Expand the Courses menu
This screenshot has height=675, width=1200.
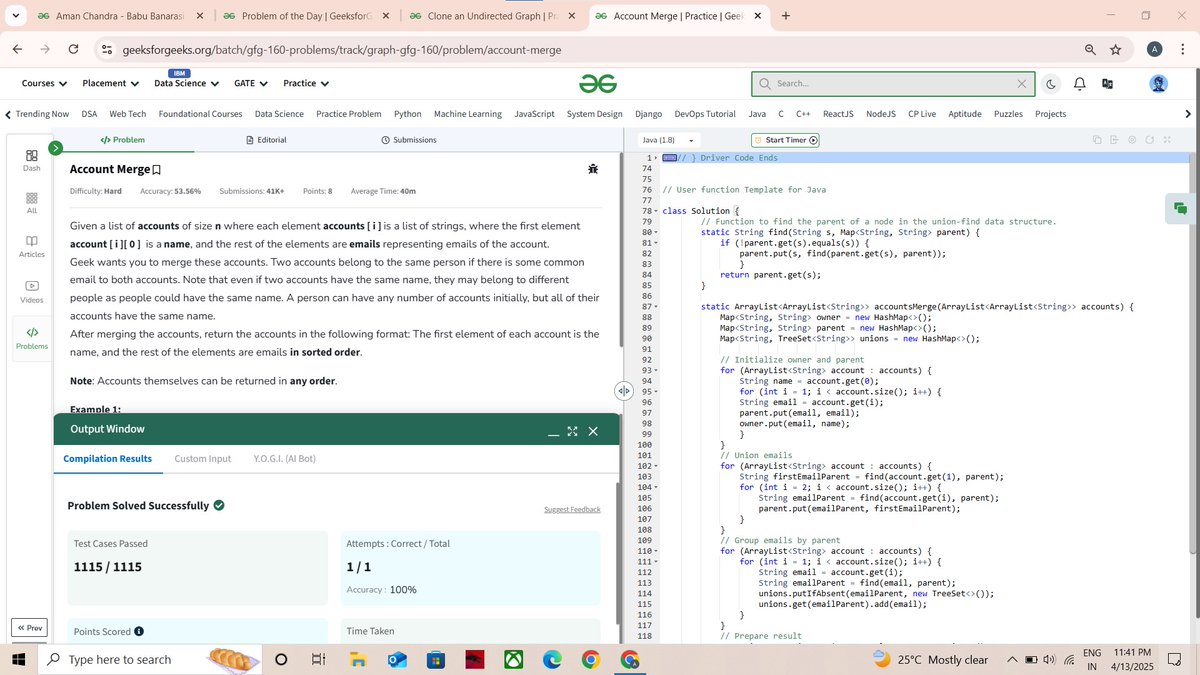(x=44, y=83)
